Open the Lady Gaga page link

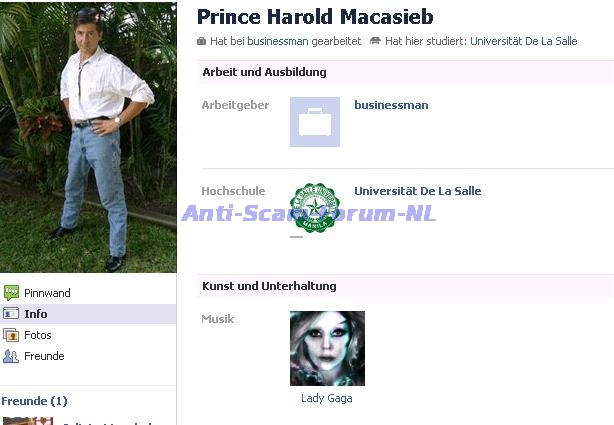[327, 398]
